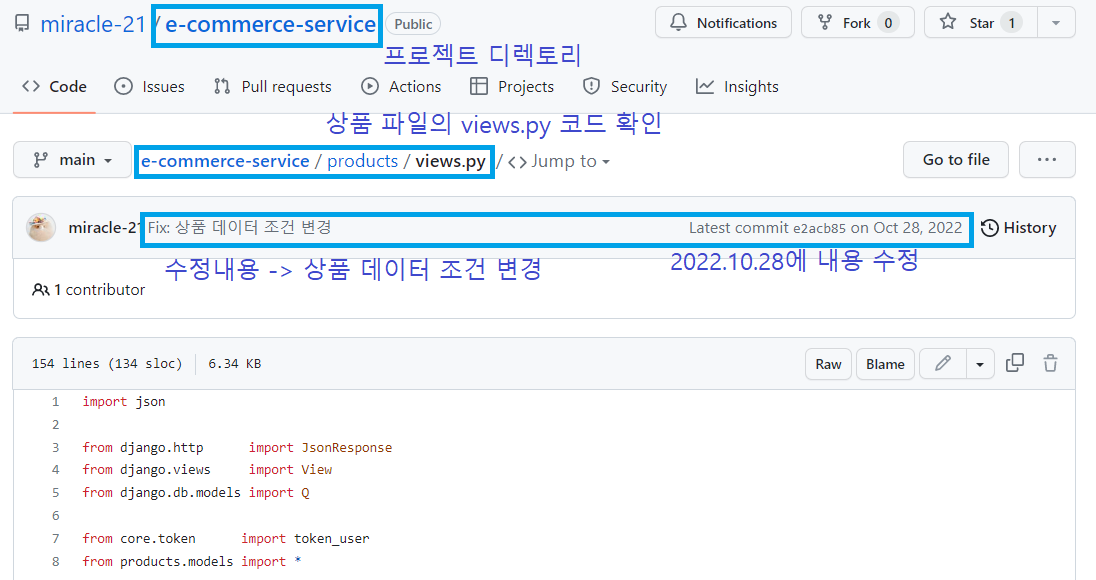Click the '6.34 KB' file size text
1096x580 pixels.
click(235, 363)
